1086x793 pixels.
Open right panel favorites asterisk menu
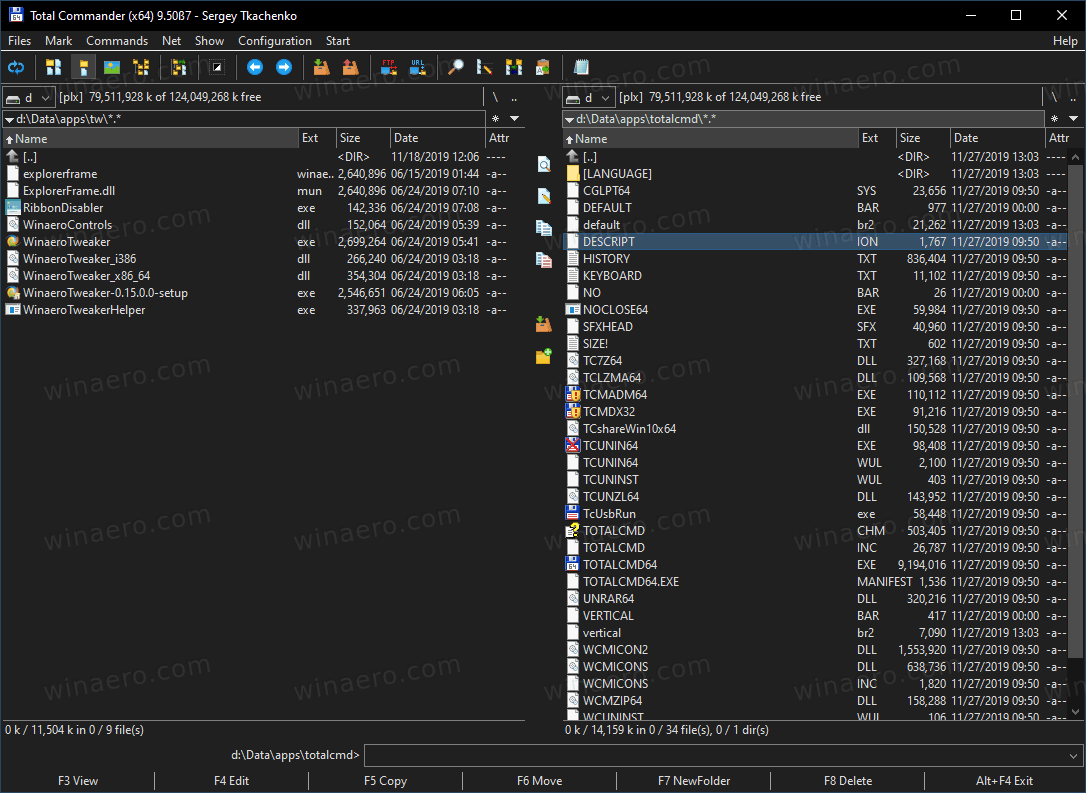(1054, 118)
